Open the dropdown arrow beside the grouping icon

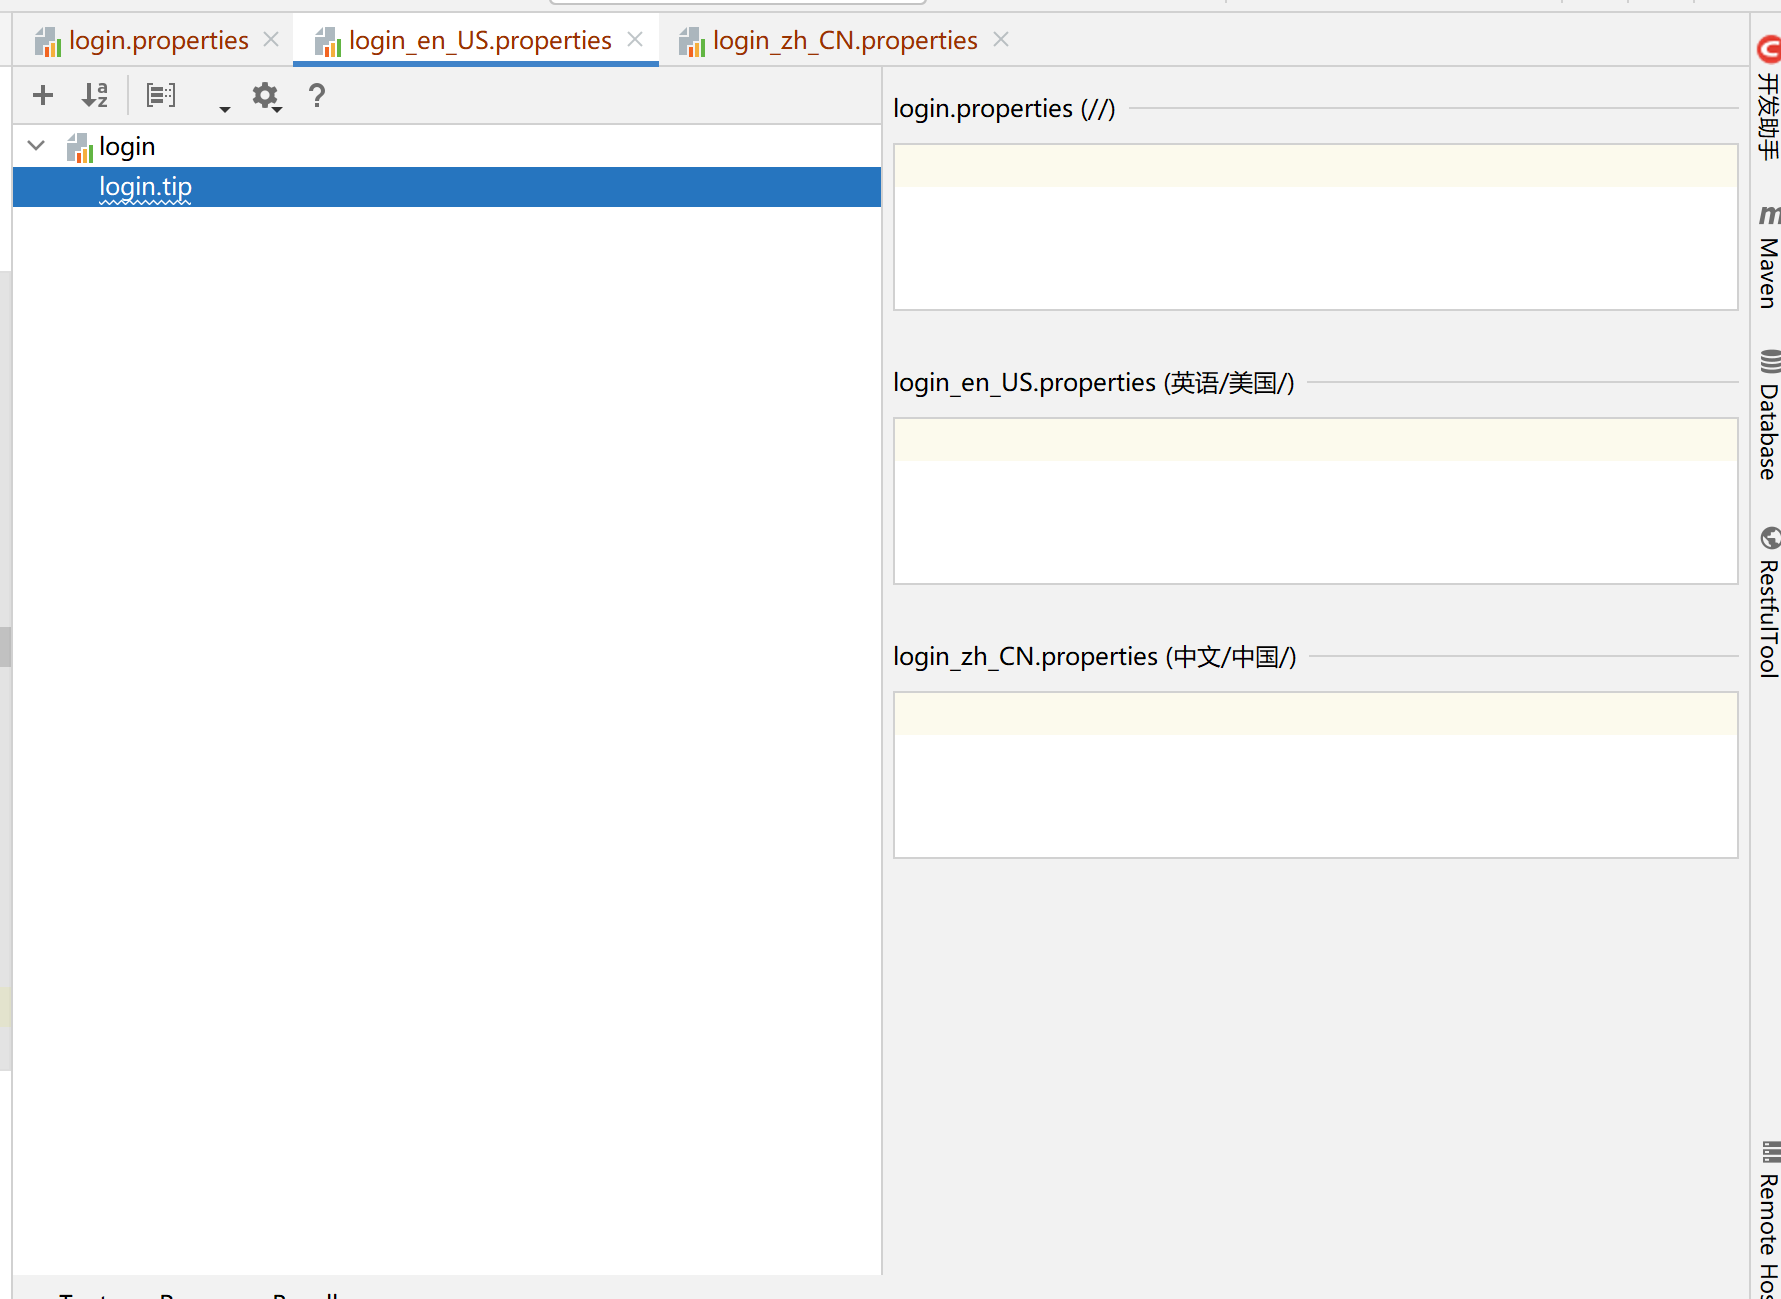point(225,108)
